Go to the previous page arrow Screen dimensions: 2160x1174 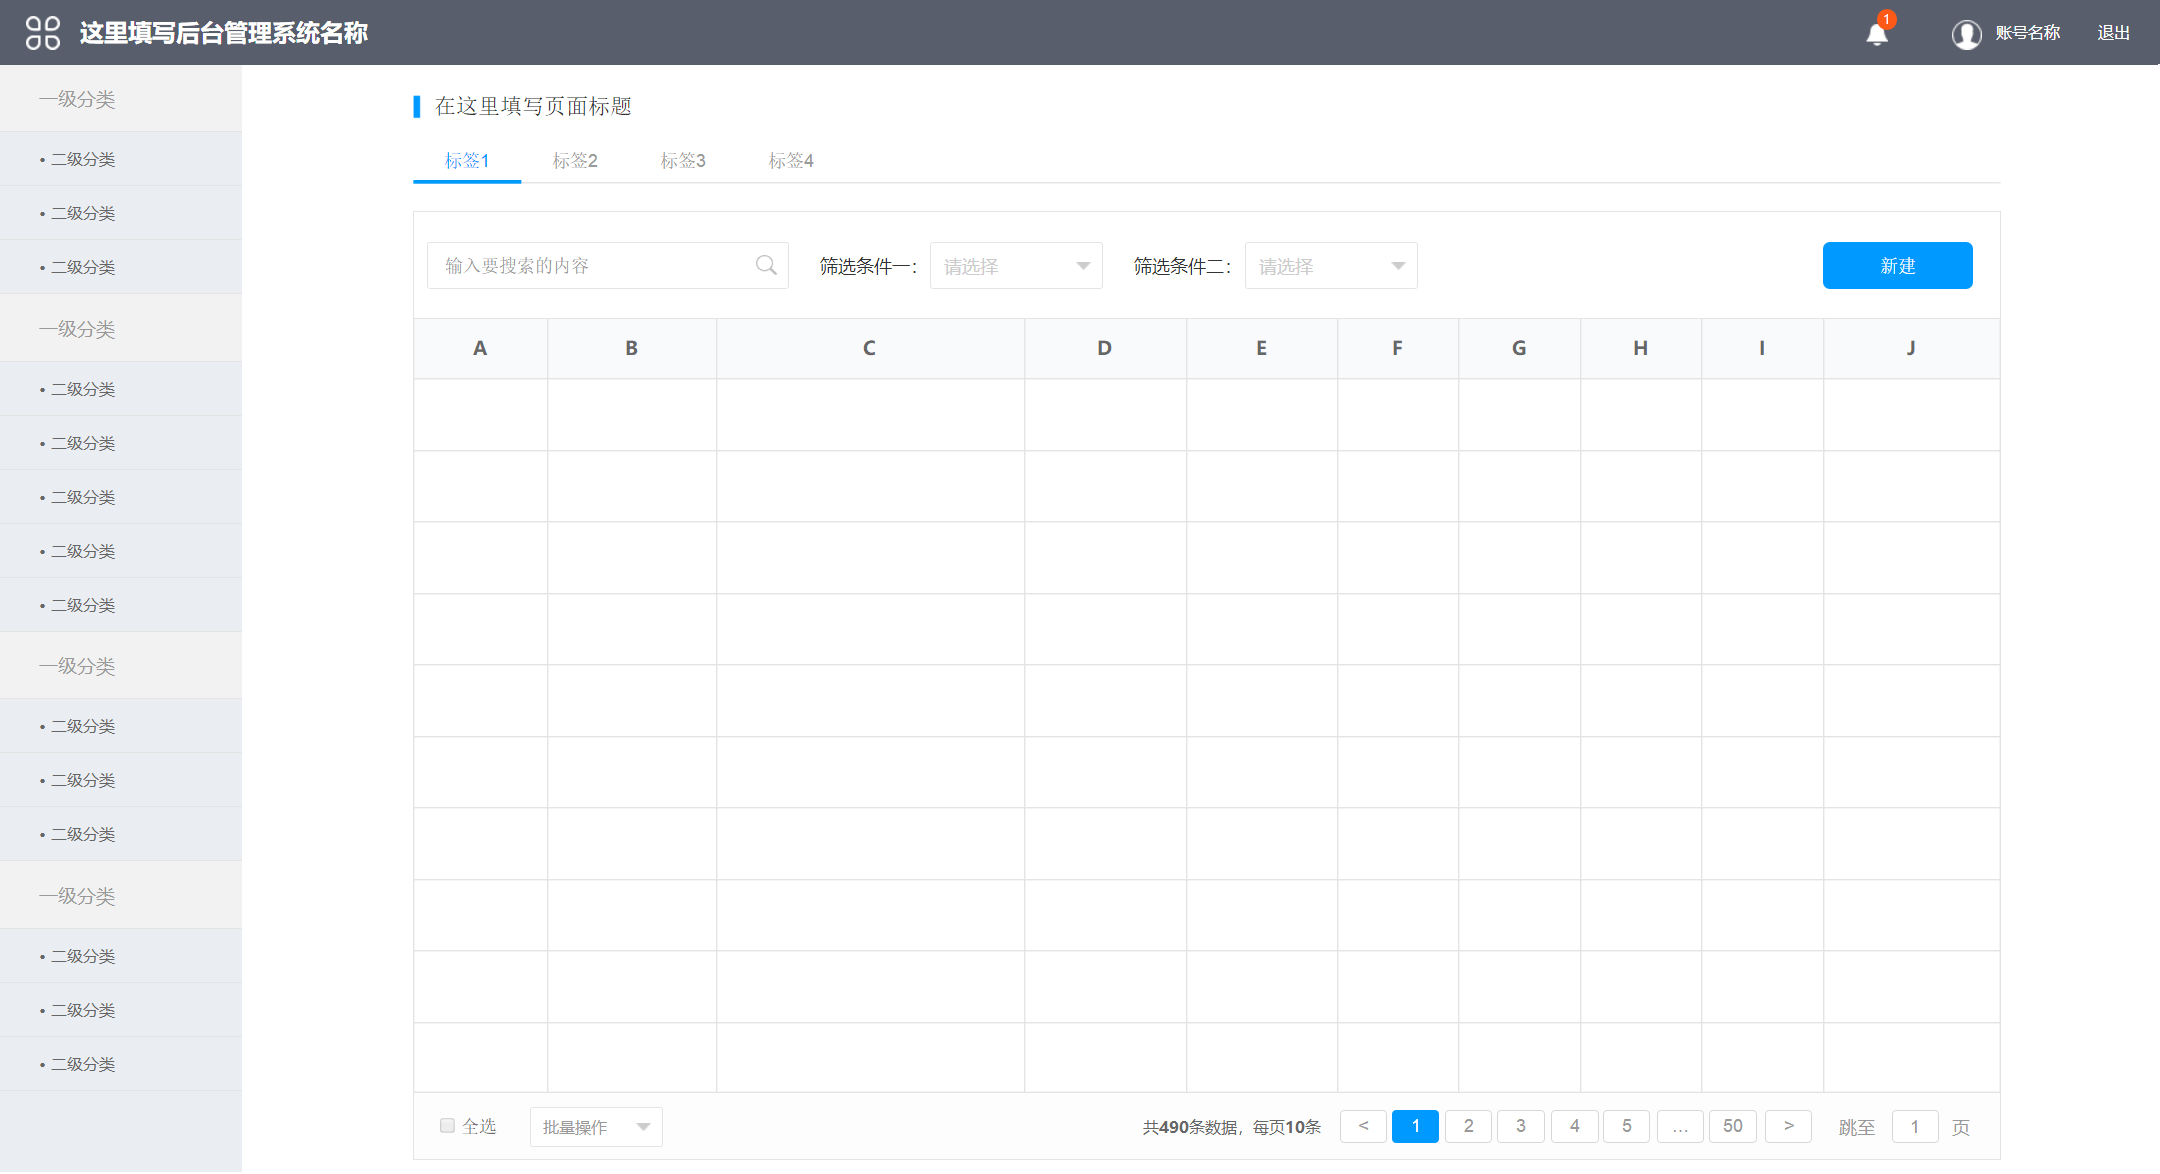pos(1363,1126)
